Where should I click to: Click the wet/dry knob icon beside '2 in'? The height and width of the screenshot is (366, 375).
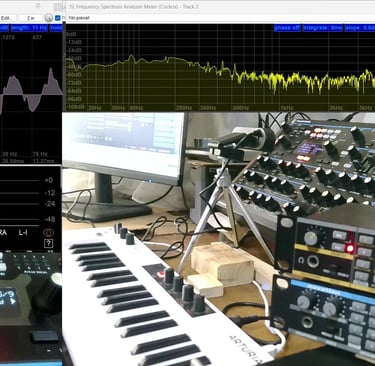point(49,18)
